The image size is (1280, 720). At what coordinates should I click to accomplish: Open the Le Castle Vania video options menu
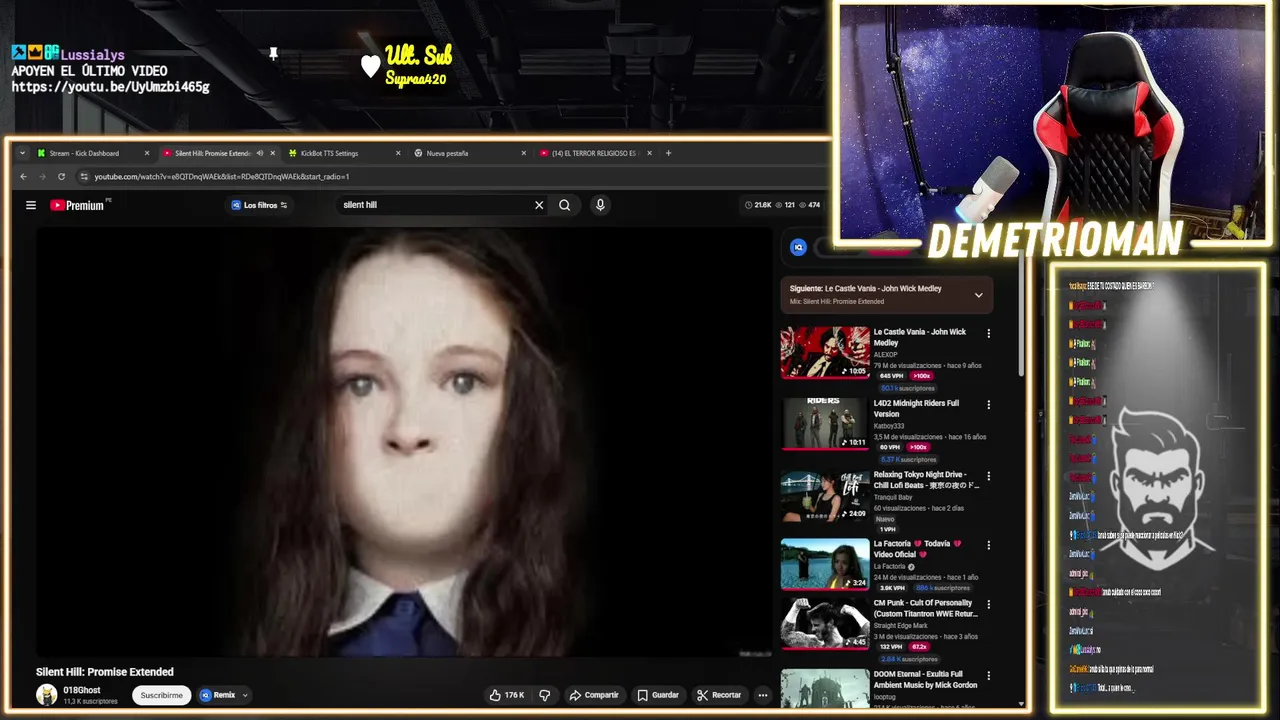pos(989,334)
